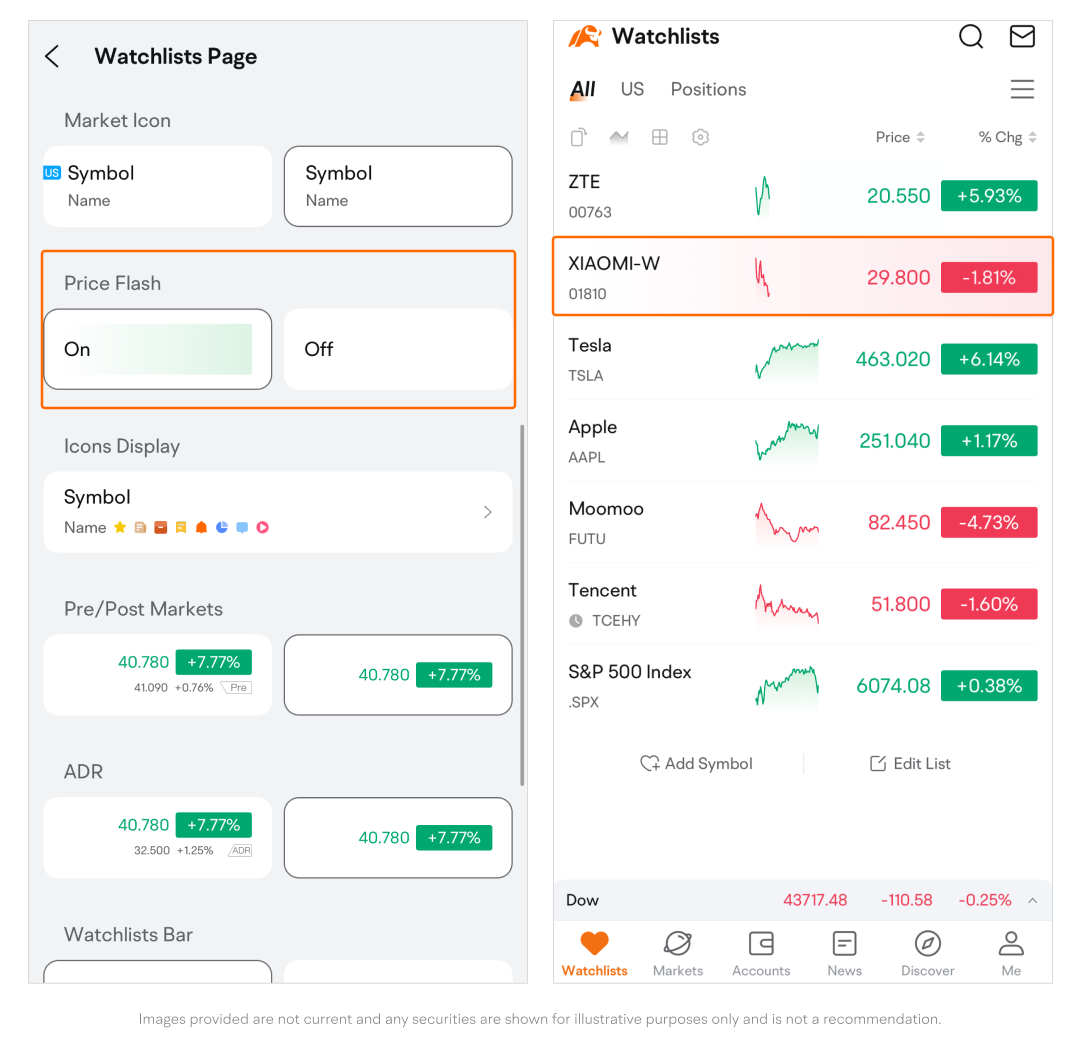Open Icons Display settings chevron
This screenshot has height=1049, width=1081.
(x=487, y=512)
